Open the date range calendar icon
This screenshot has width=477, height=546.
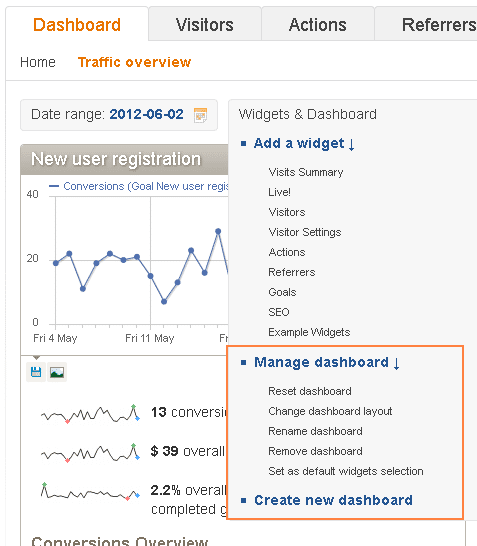coord(200,115)
